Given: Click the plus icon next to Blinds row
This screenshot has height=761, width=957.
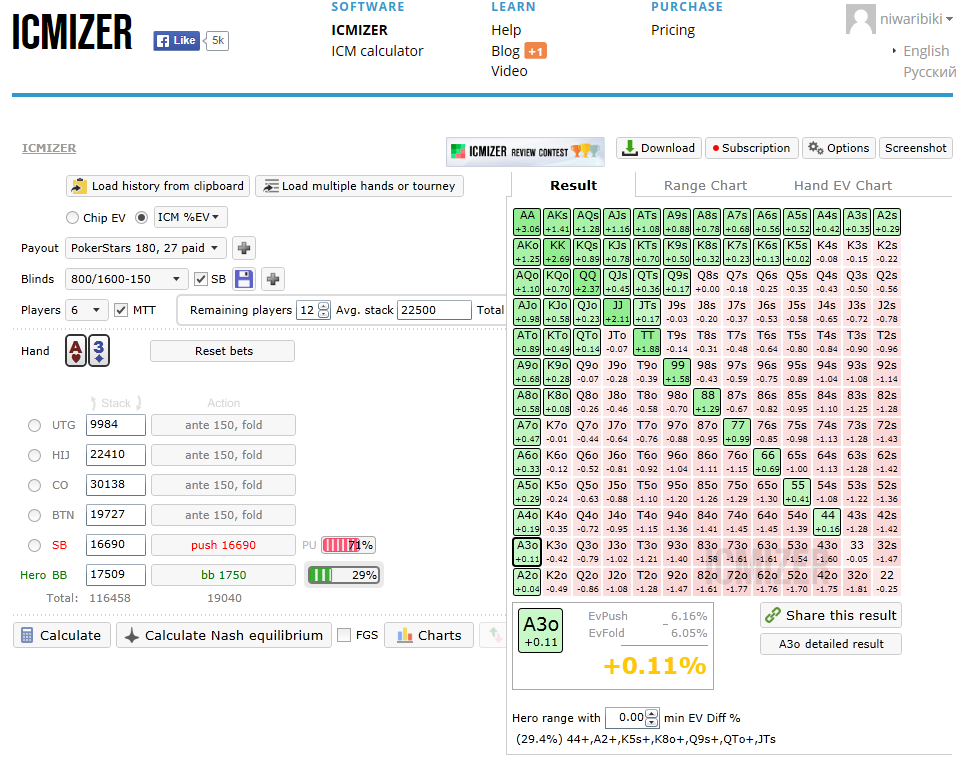Looking at the screenshot, I should point(273,279).
